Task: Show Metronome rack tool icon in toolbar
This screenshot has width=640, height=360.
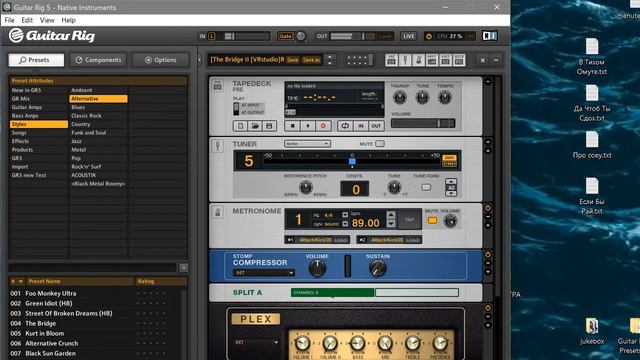Action: pyautogui.click(x=418, y=60)
